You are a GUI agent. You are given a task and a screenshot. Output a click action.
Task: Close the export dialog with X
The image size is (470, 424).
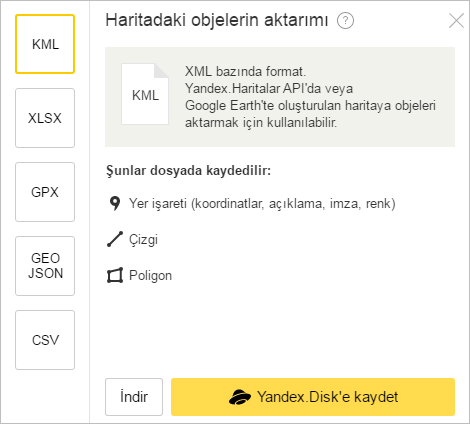point(456,21)
